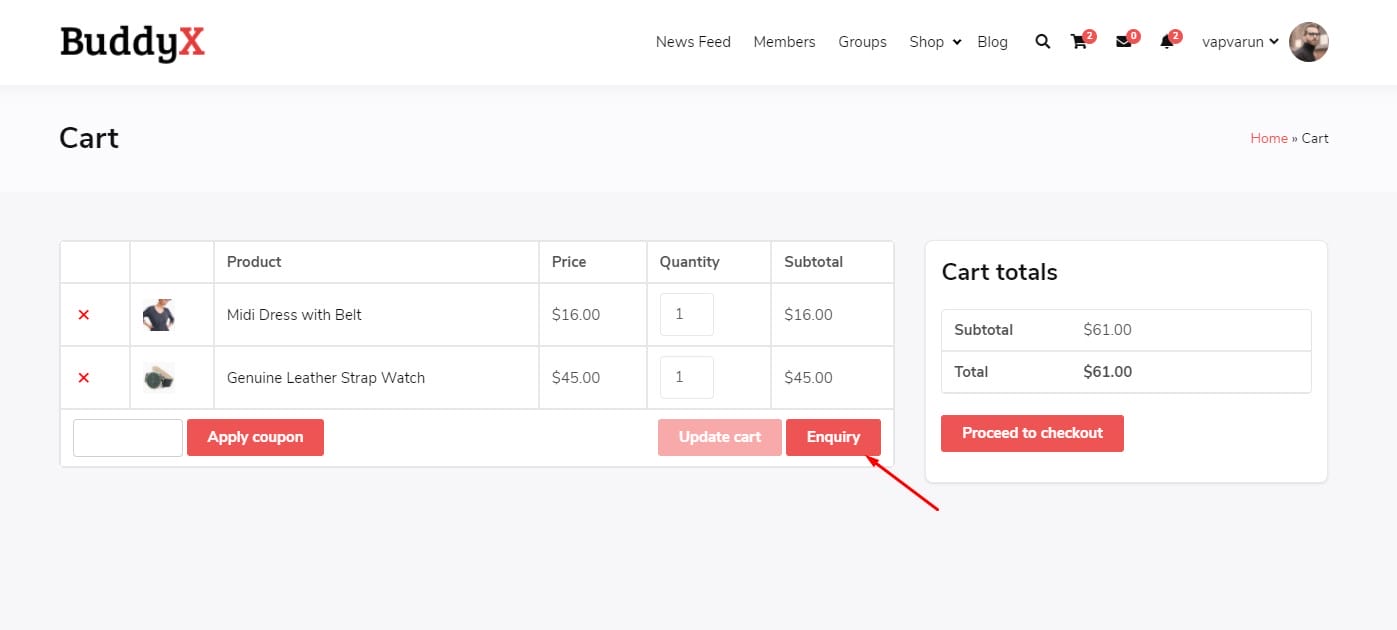Click the coupon code input field
The height and width of the screenshot is (630, 1397).
(128, 438)
